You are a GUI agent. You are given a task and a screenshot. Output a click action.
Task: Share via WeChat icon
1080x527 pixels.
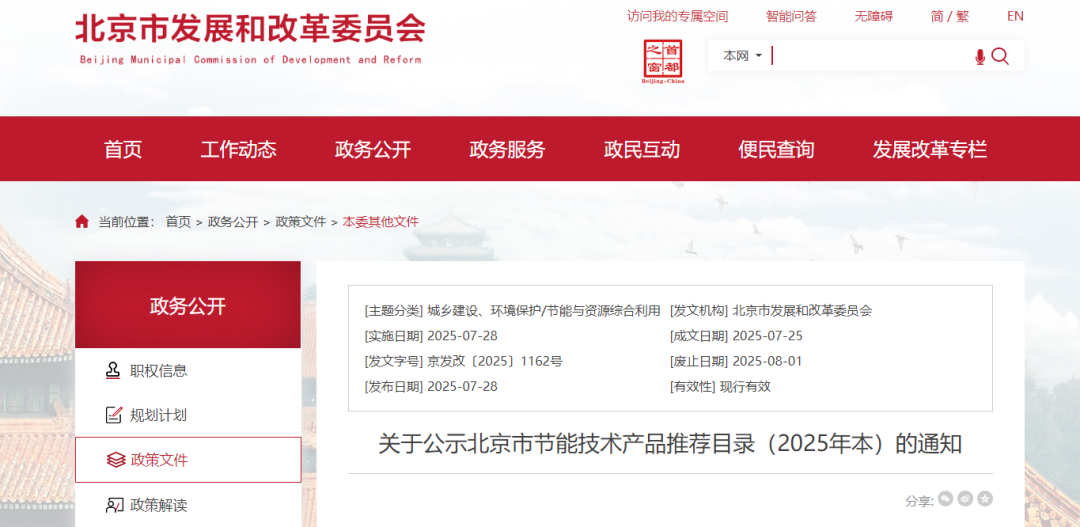click(946, 498)
